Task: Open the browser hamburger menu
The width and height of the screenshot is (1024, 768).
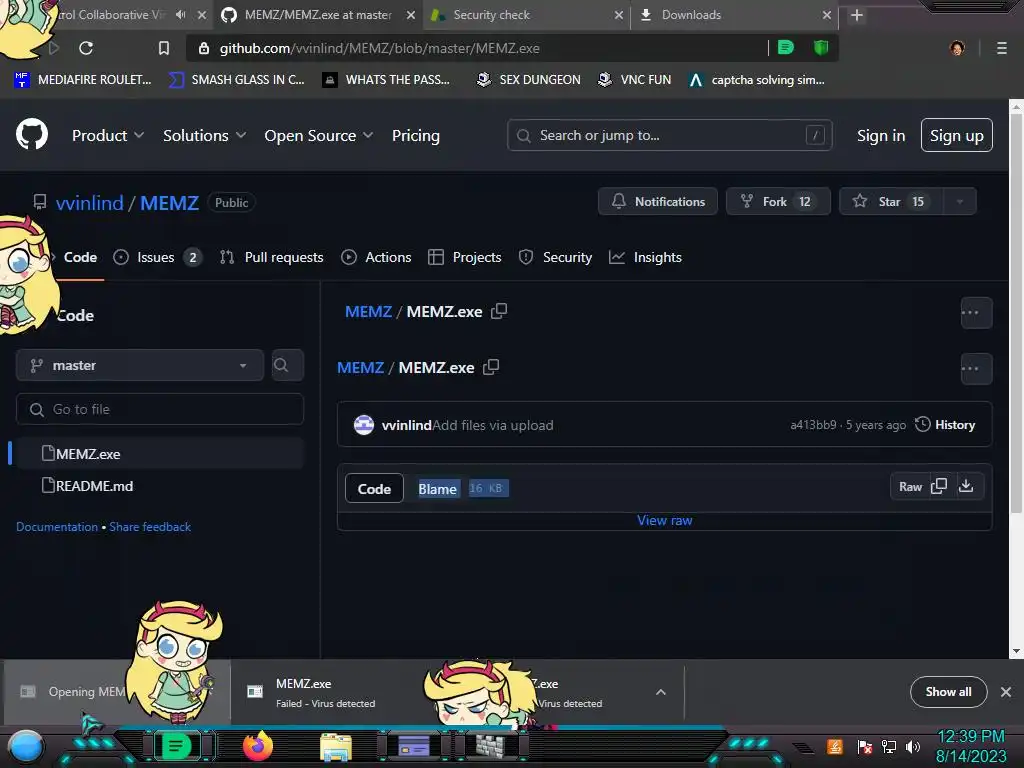Action: pyautogui.click(x=1002, y=48)
